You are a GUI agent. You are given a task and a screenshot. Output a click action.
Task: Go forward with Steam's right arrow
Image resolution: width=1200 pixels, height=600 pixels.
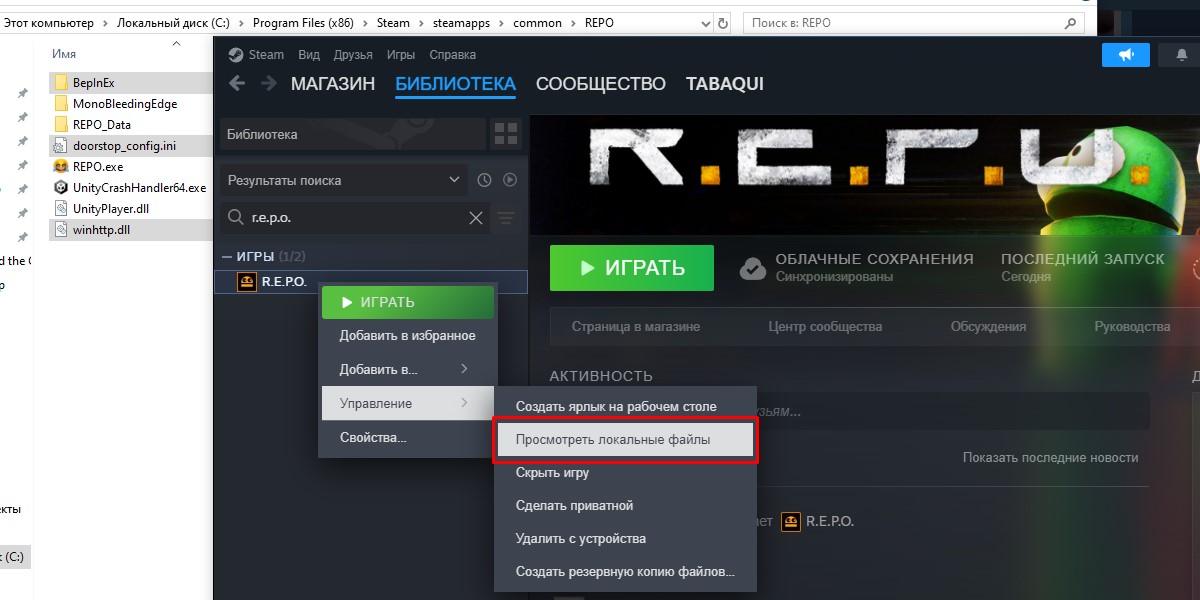268,83
